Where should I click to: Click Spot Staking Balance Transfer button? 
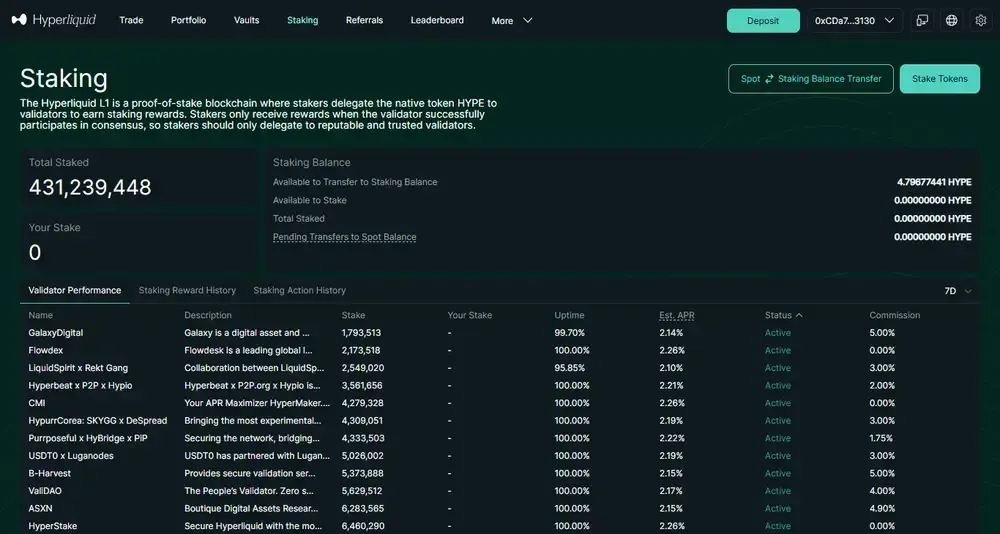point(810,79)
